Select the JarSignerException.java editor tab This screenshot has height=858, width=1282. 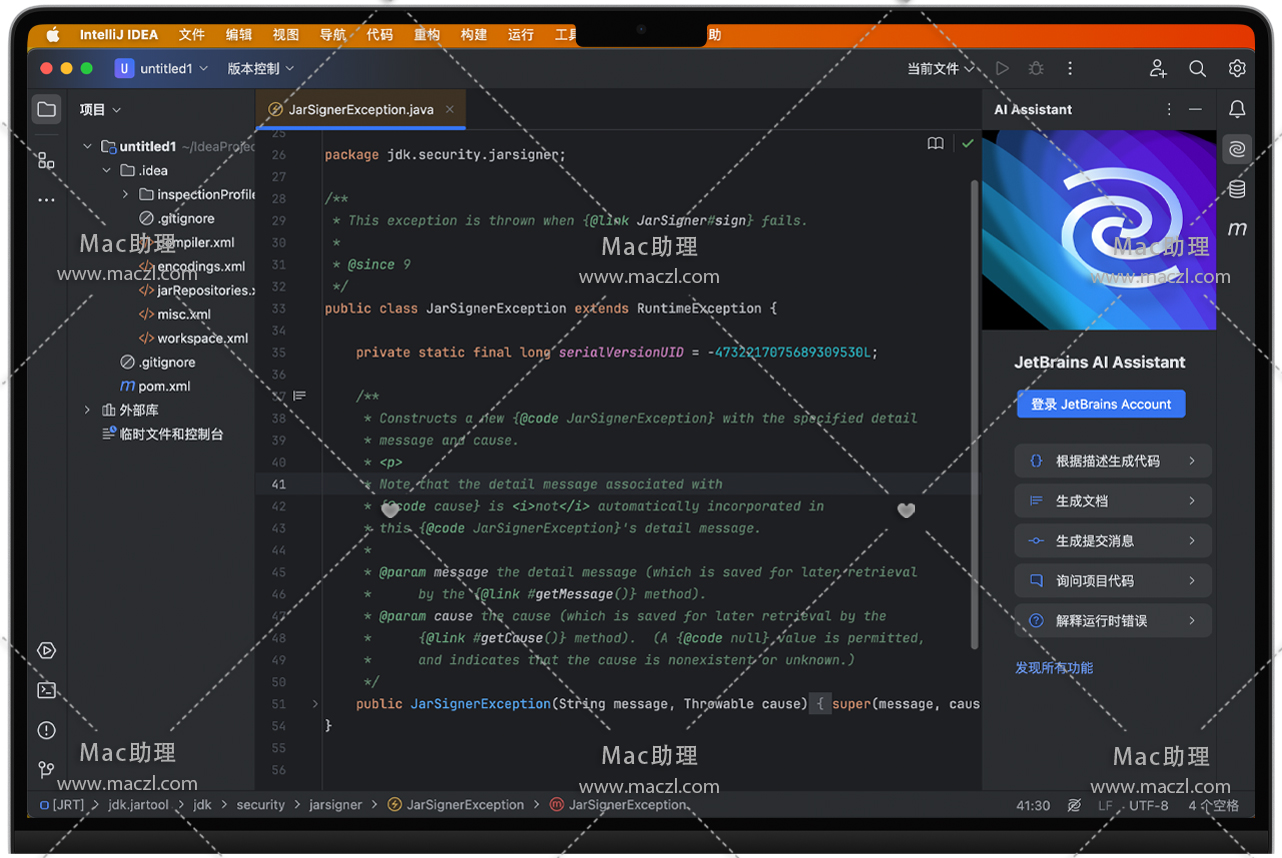360,110
